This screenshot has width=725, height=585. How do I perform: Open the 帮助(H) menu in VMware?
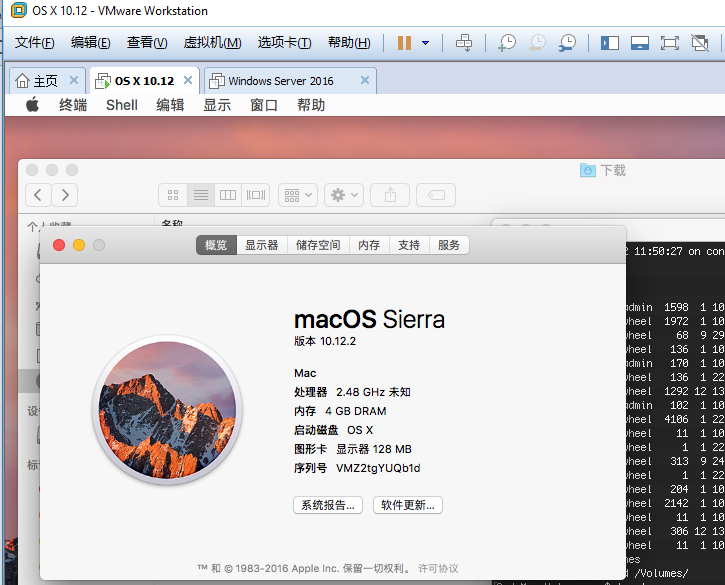(349, 43)
